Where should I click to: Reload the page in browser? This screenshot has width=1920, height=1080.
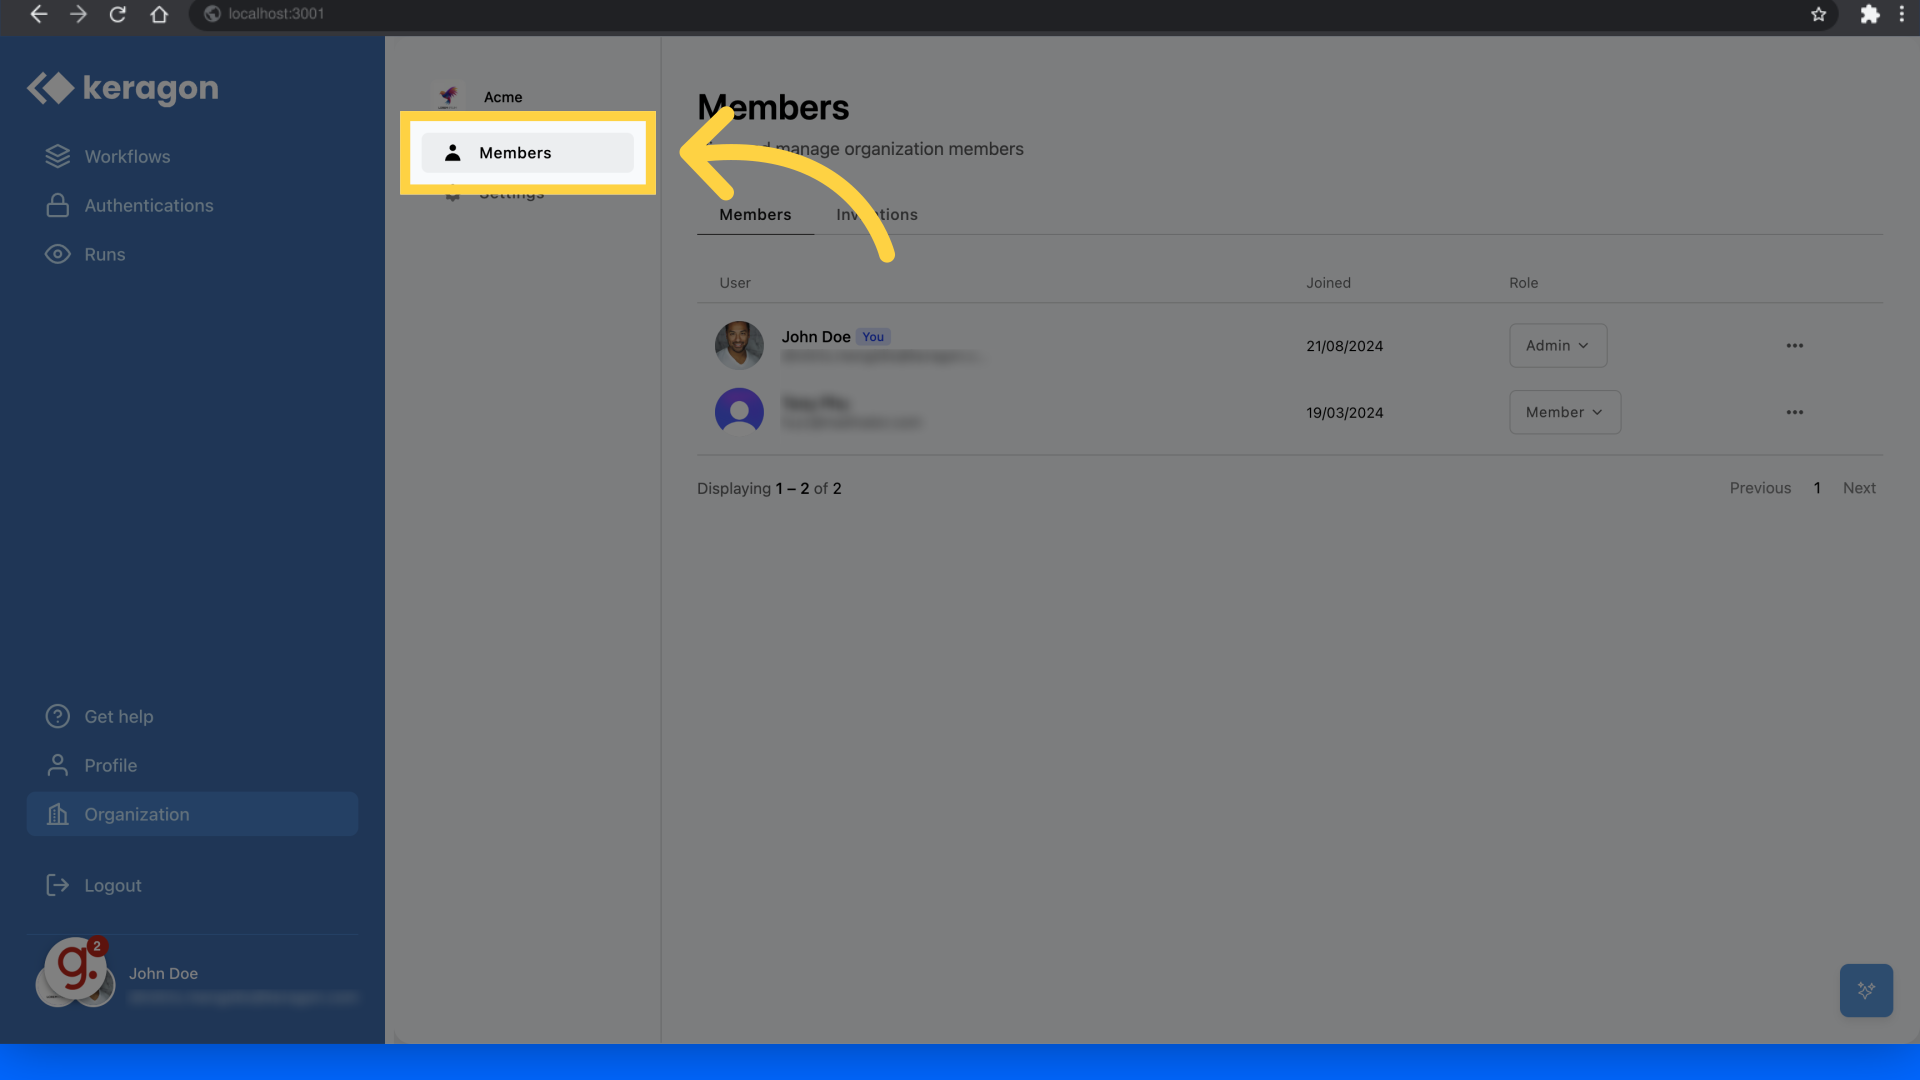coord(118,14)
